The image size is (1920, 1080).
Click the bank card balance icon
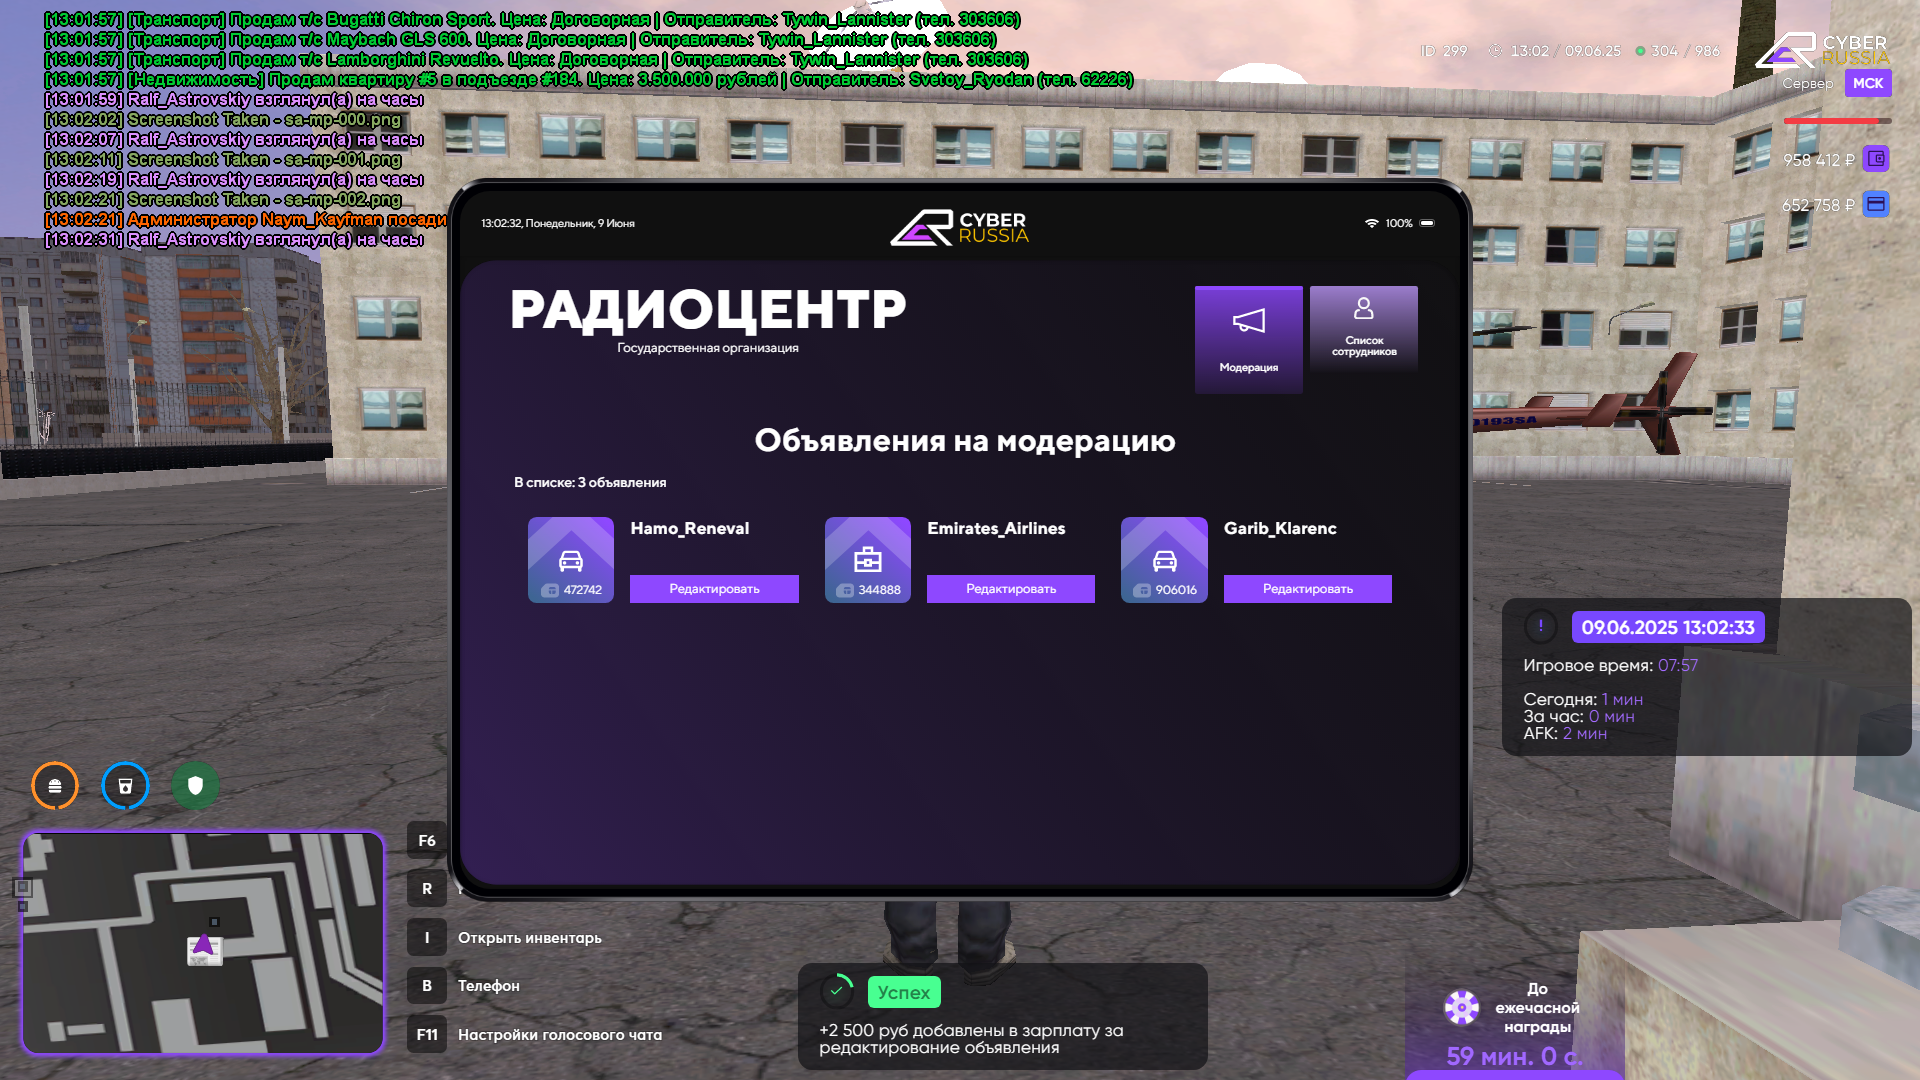[1876, 205]
